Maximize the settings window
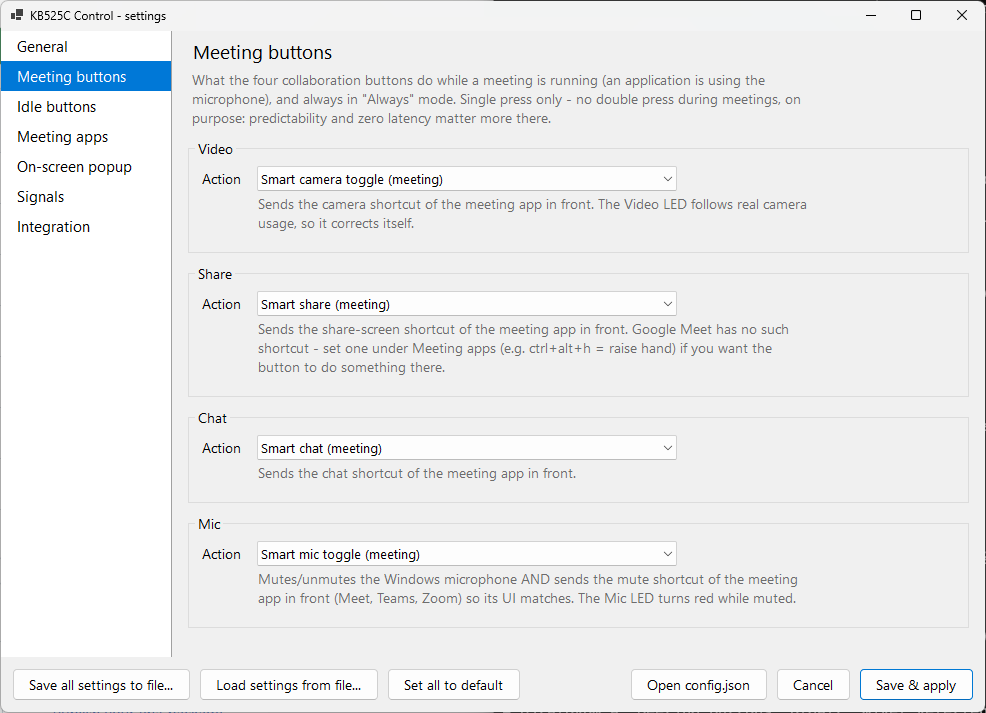Viewport: 986px width, 713px height. point(916,15)
